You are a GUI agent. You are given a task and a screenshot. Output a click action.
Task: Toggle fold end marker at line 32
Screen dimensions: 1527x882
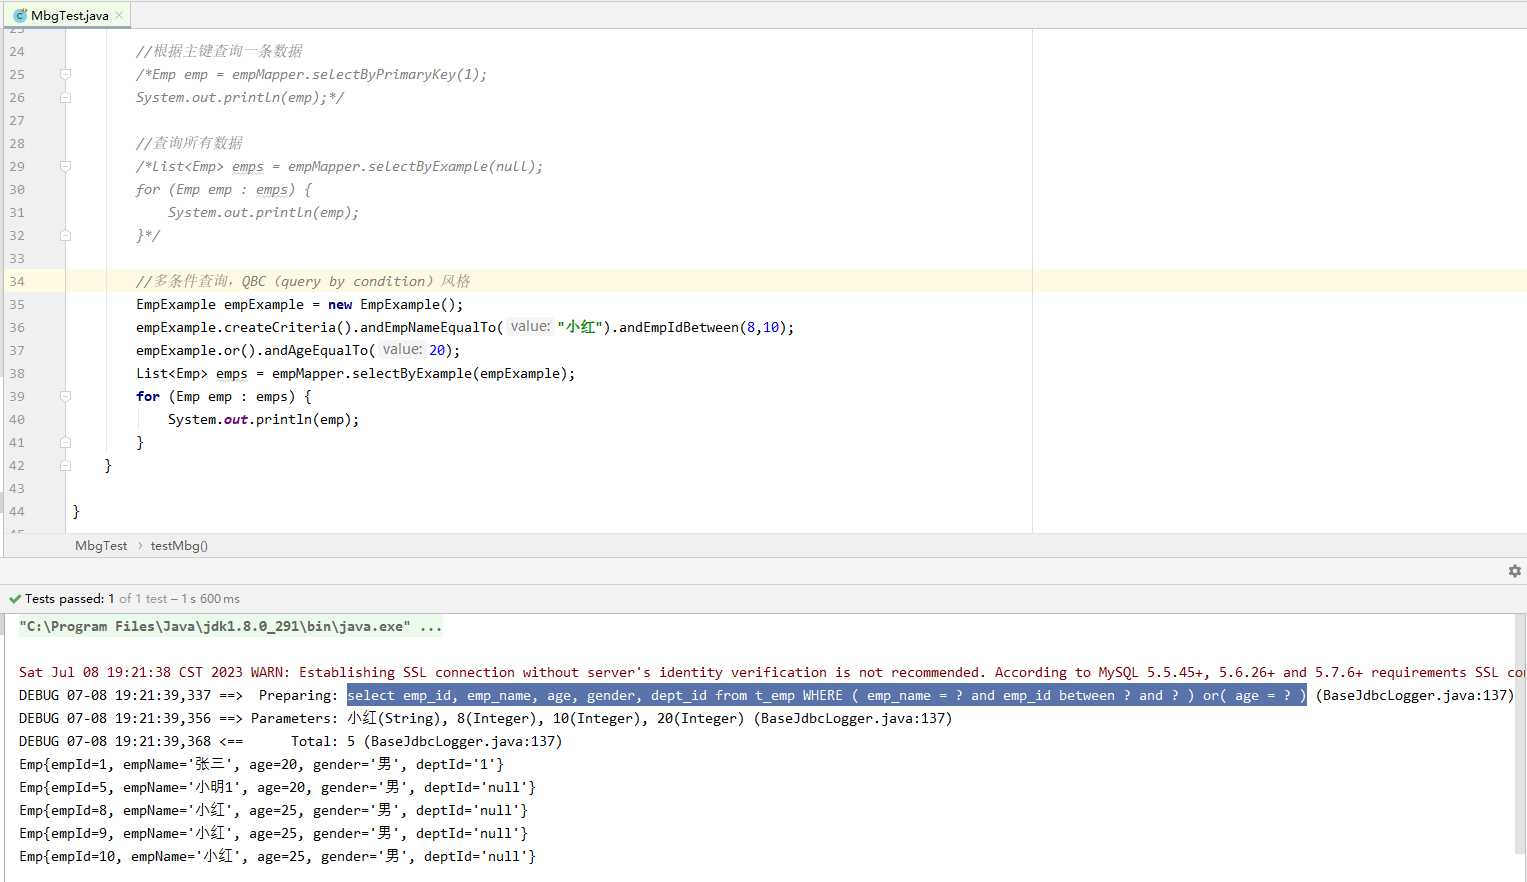click(65, 235)
